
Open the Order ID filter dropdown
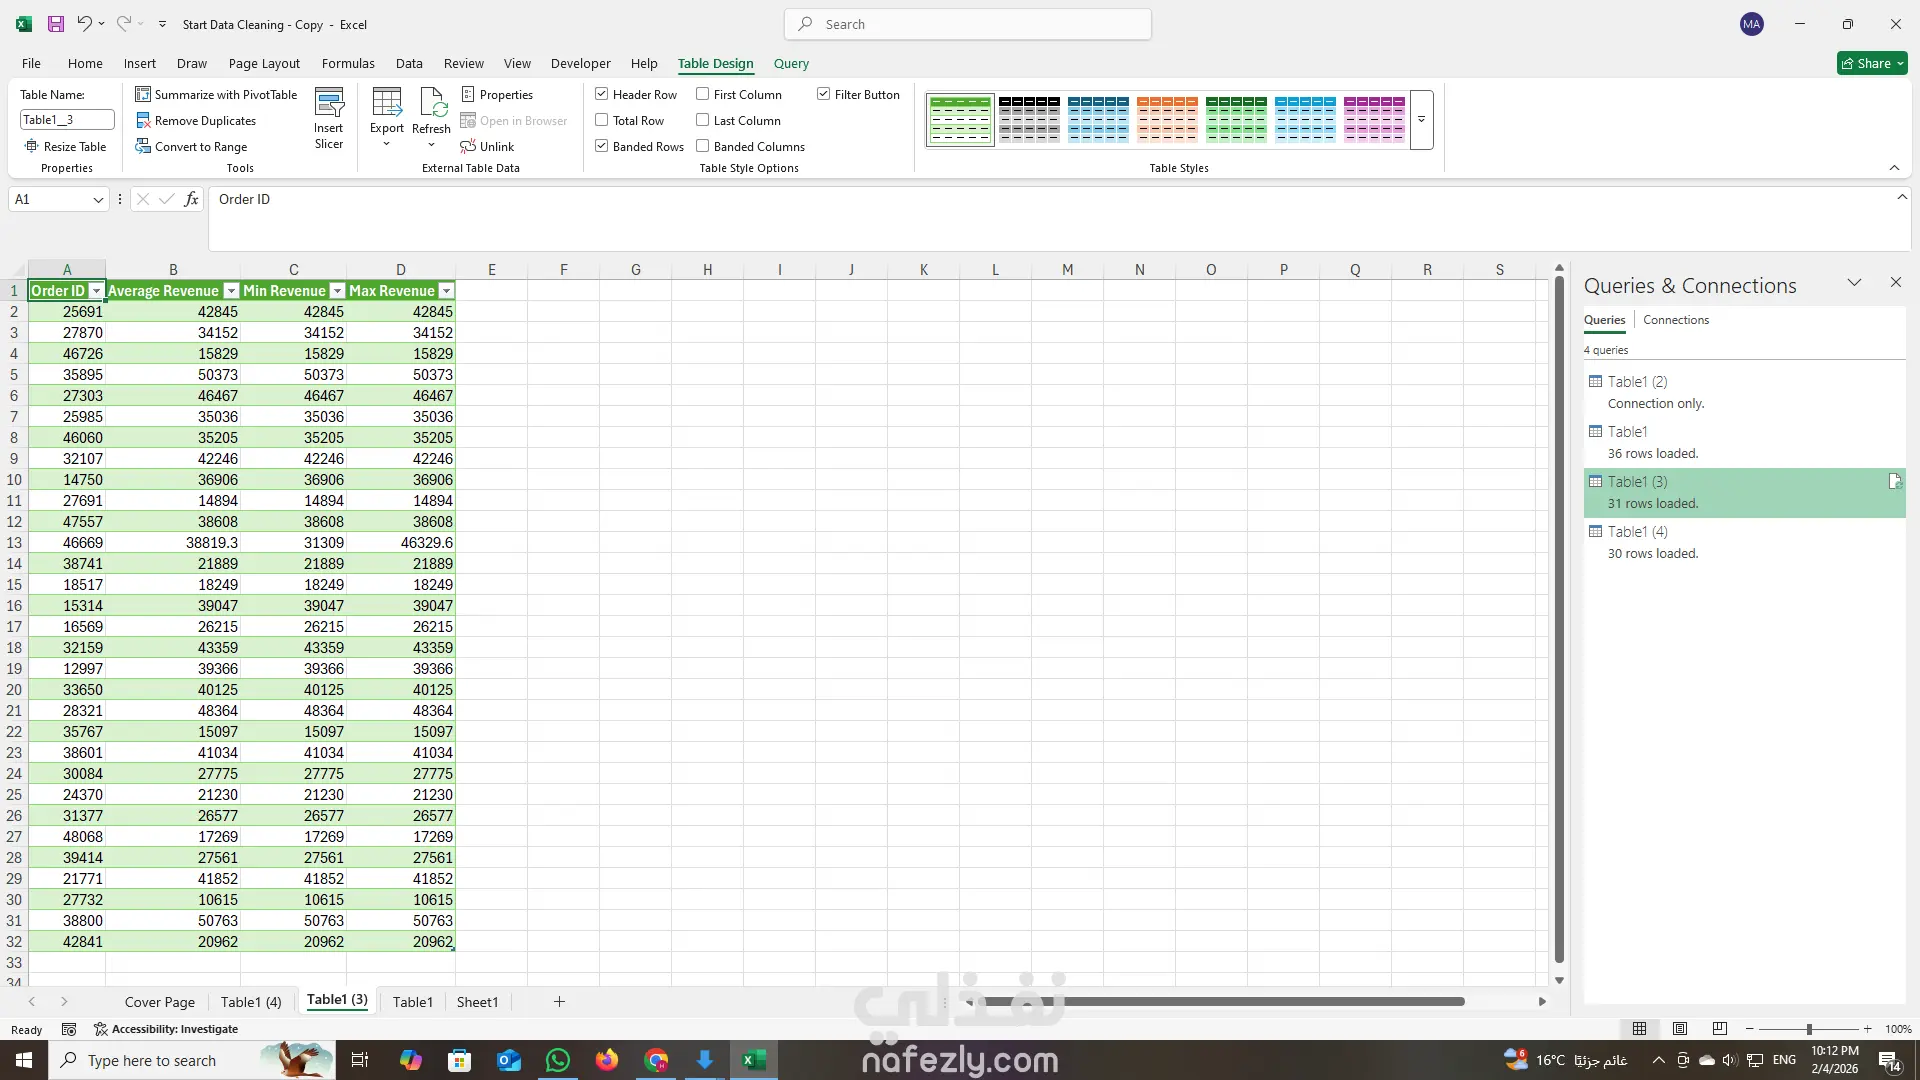click(96, 291)
